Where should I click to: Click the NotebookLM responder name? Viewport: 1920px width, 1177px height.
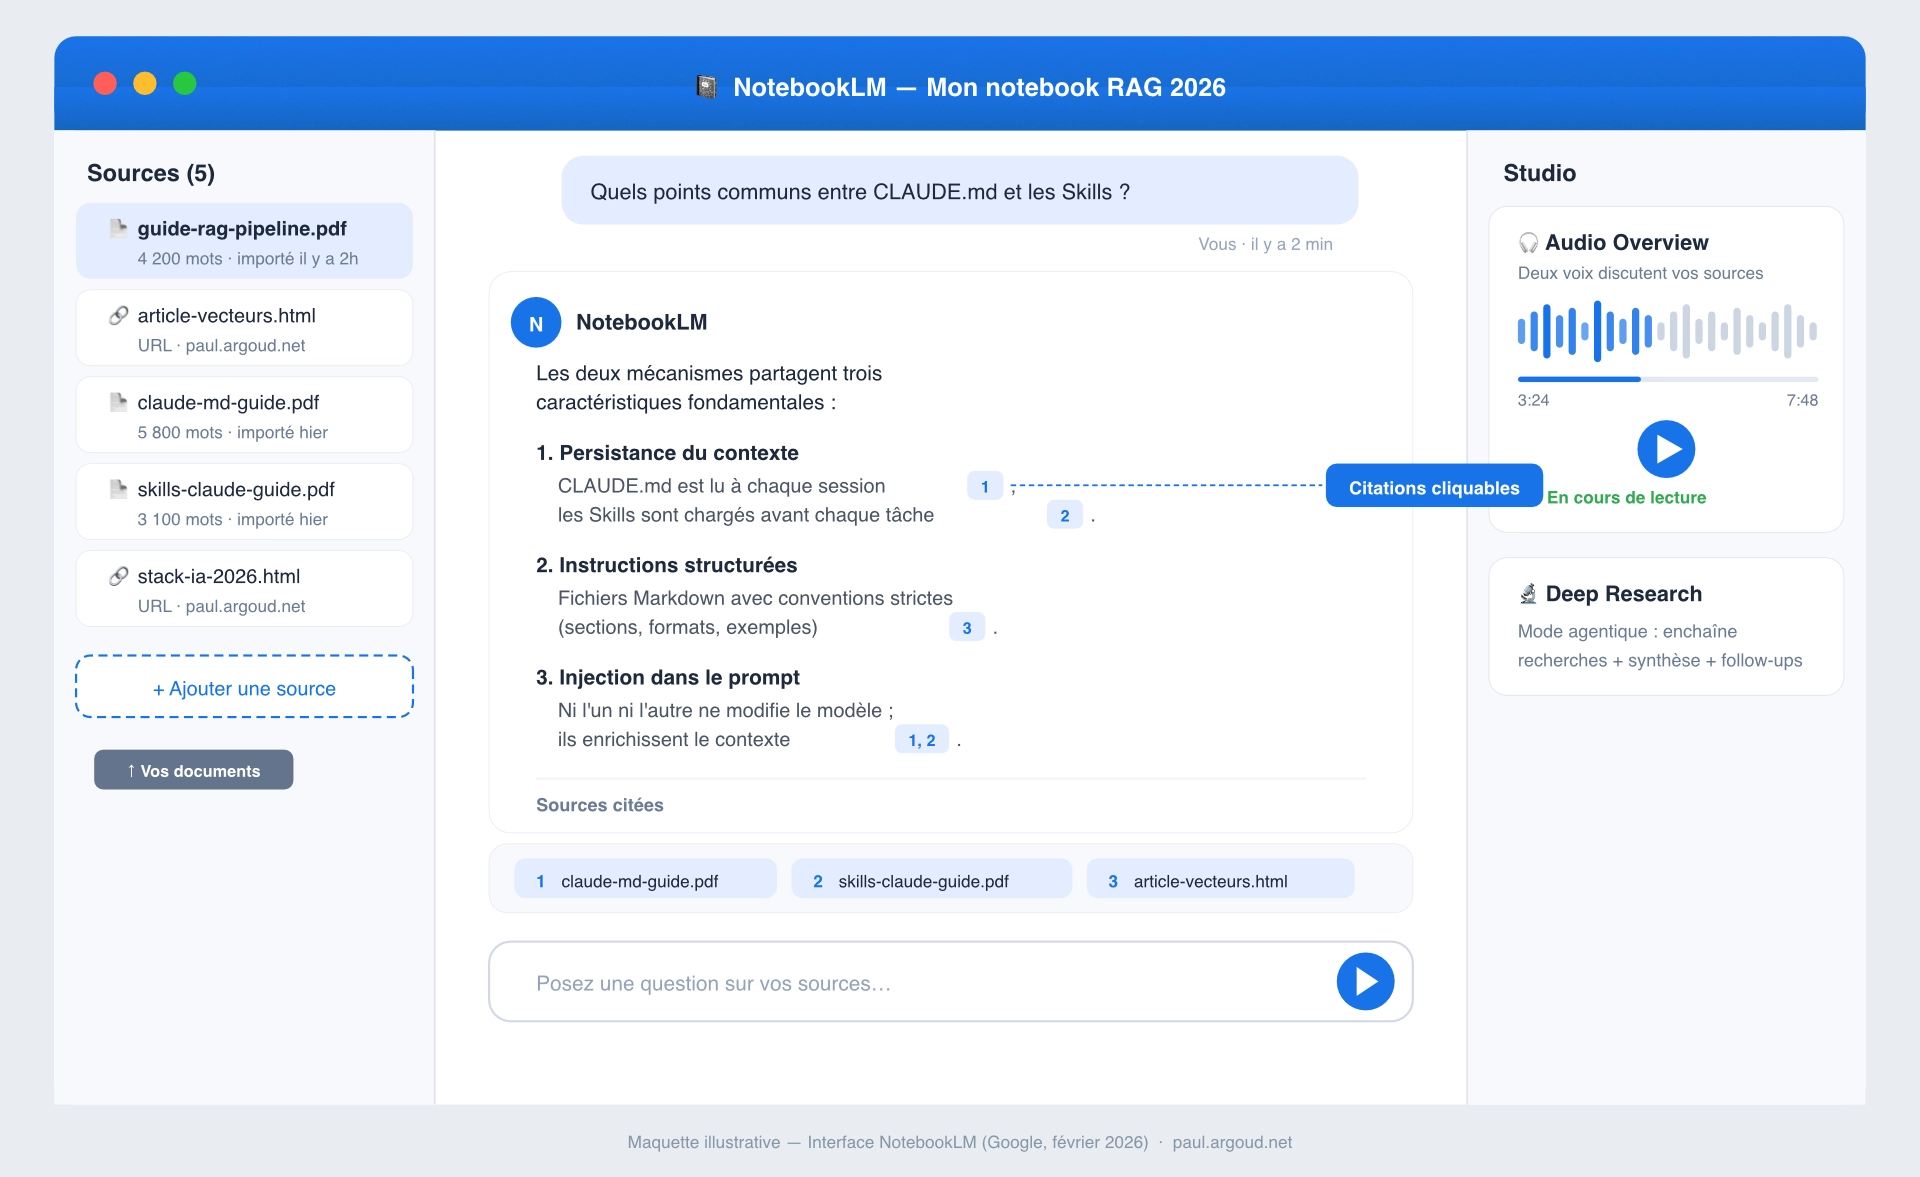point(642,322)
